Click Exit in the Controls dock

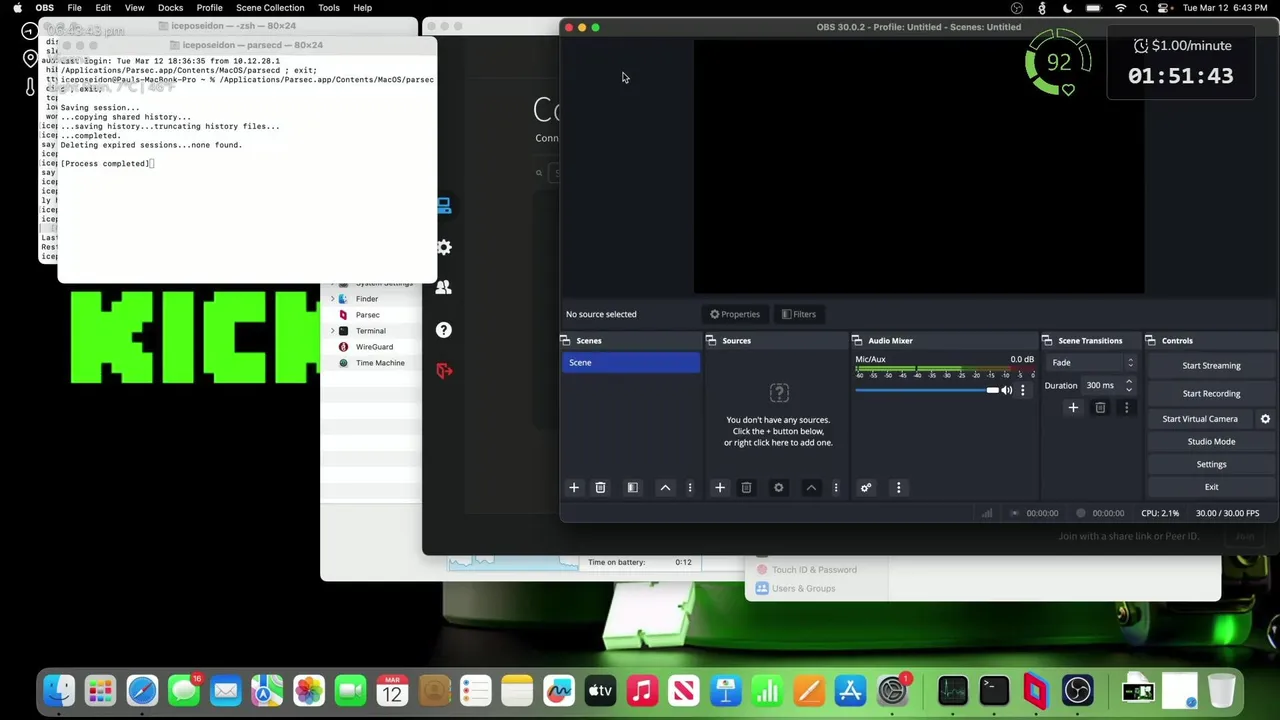click(x=1211, y=488)
